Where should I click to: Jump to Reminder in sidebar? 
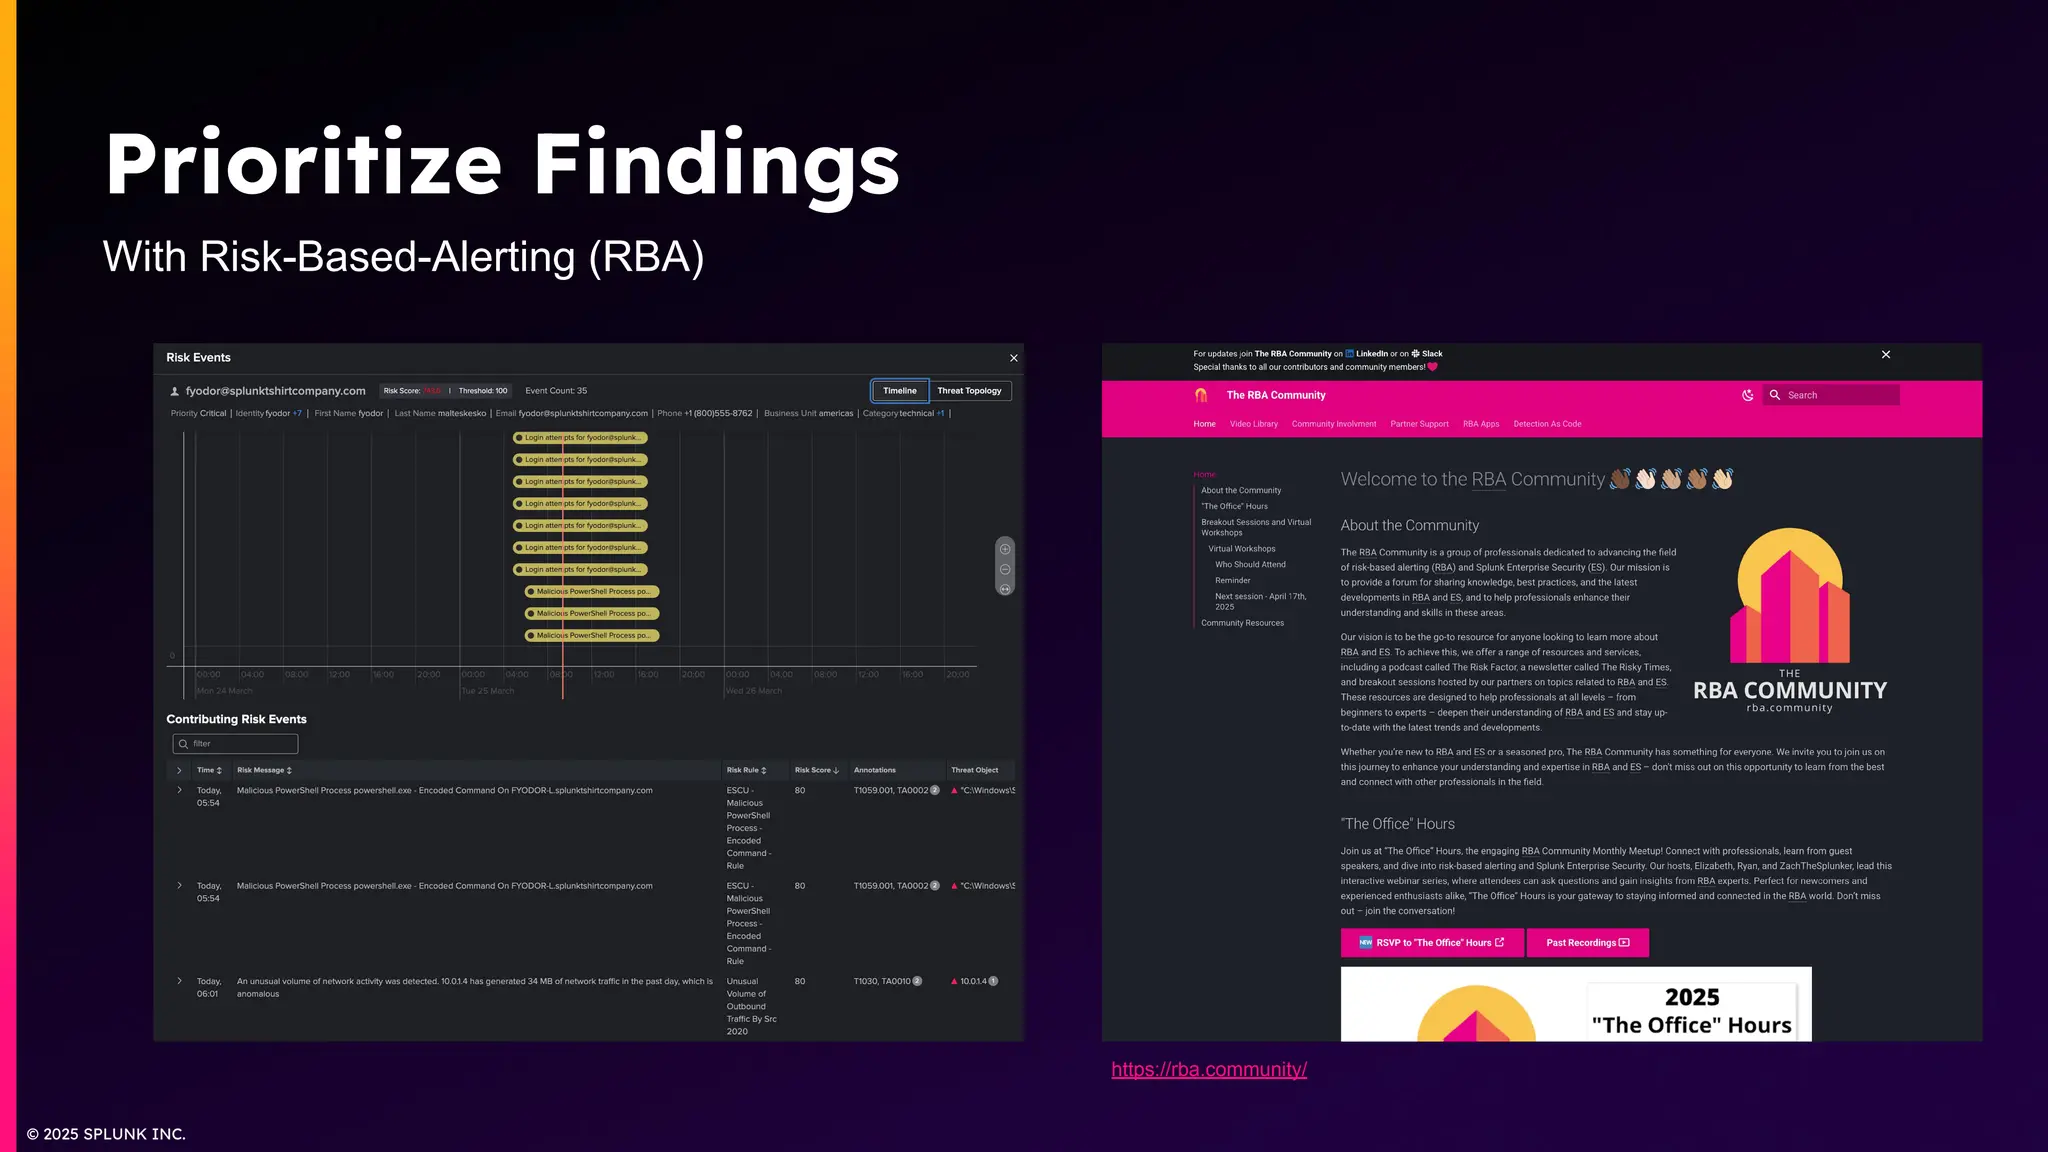tap(1232, 580)
